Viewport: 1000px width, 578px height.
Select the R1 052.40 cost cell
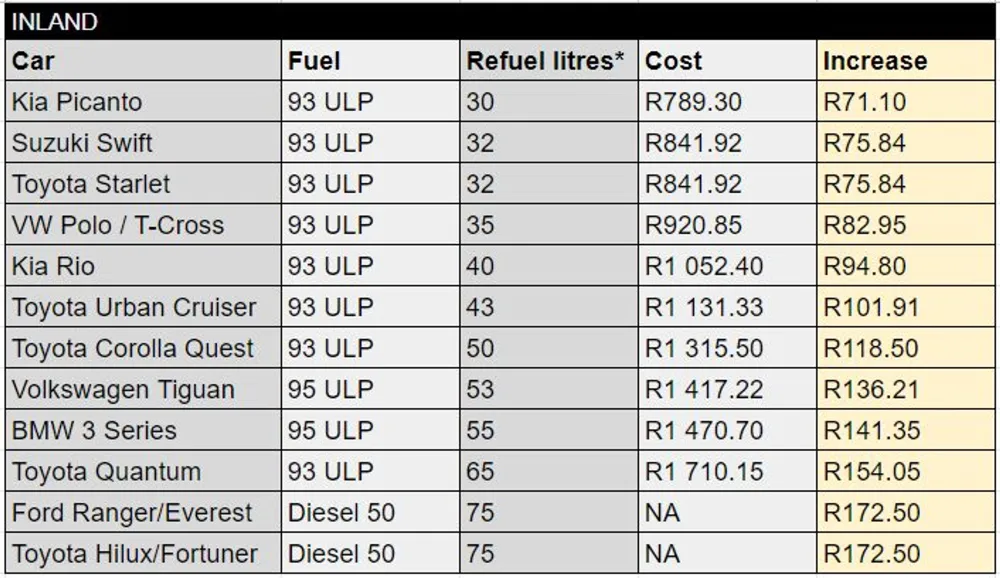728,266
